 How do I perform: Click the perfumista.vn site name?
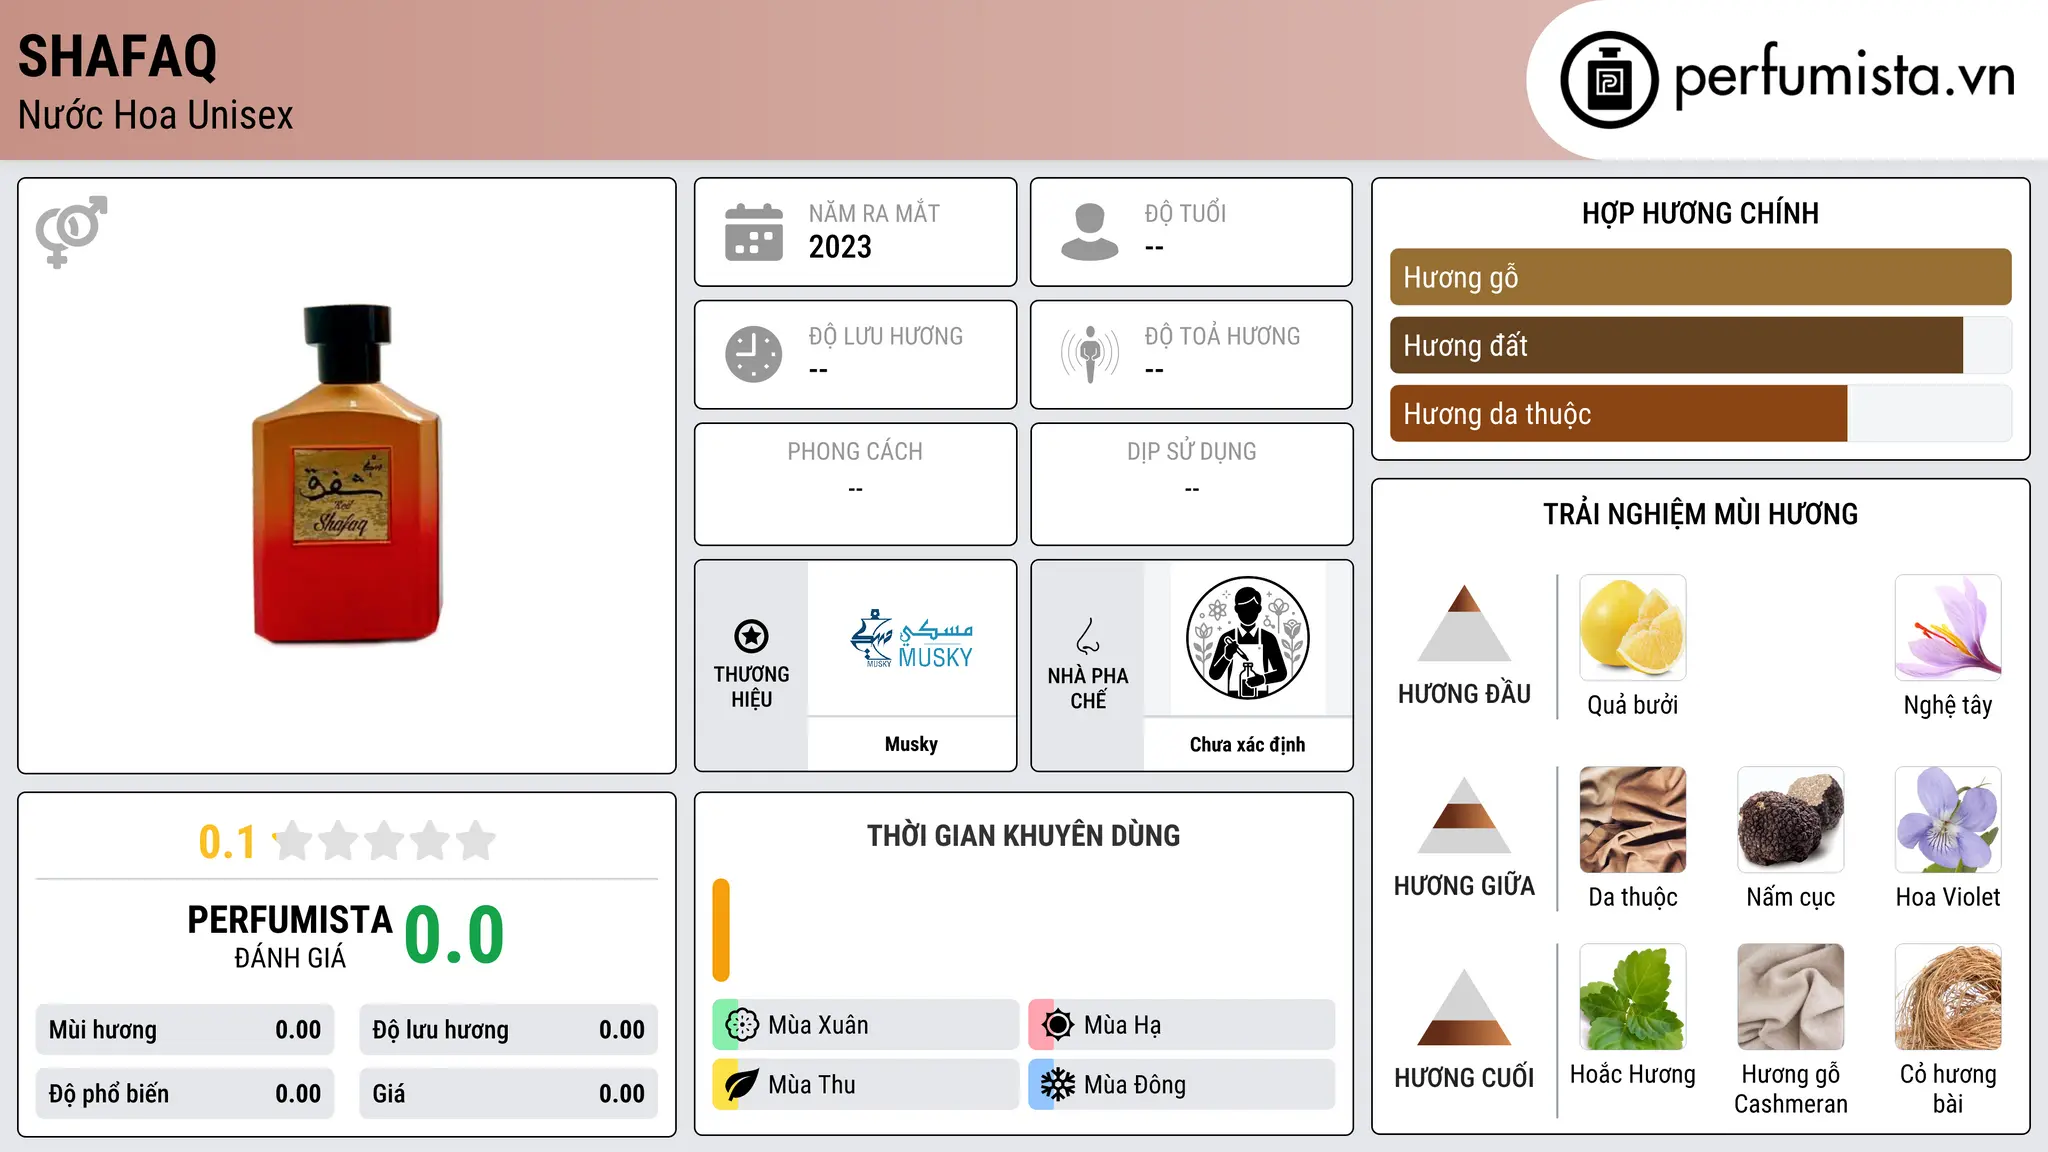point(1844,76)
